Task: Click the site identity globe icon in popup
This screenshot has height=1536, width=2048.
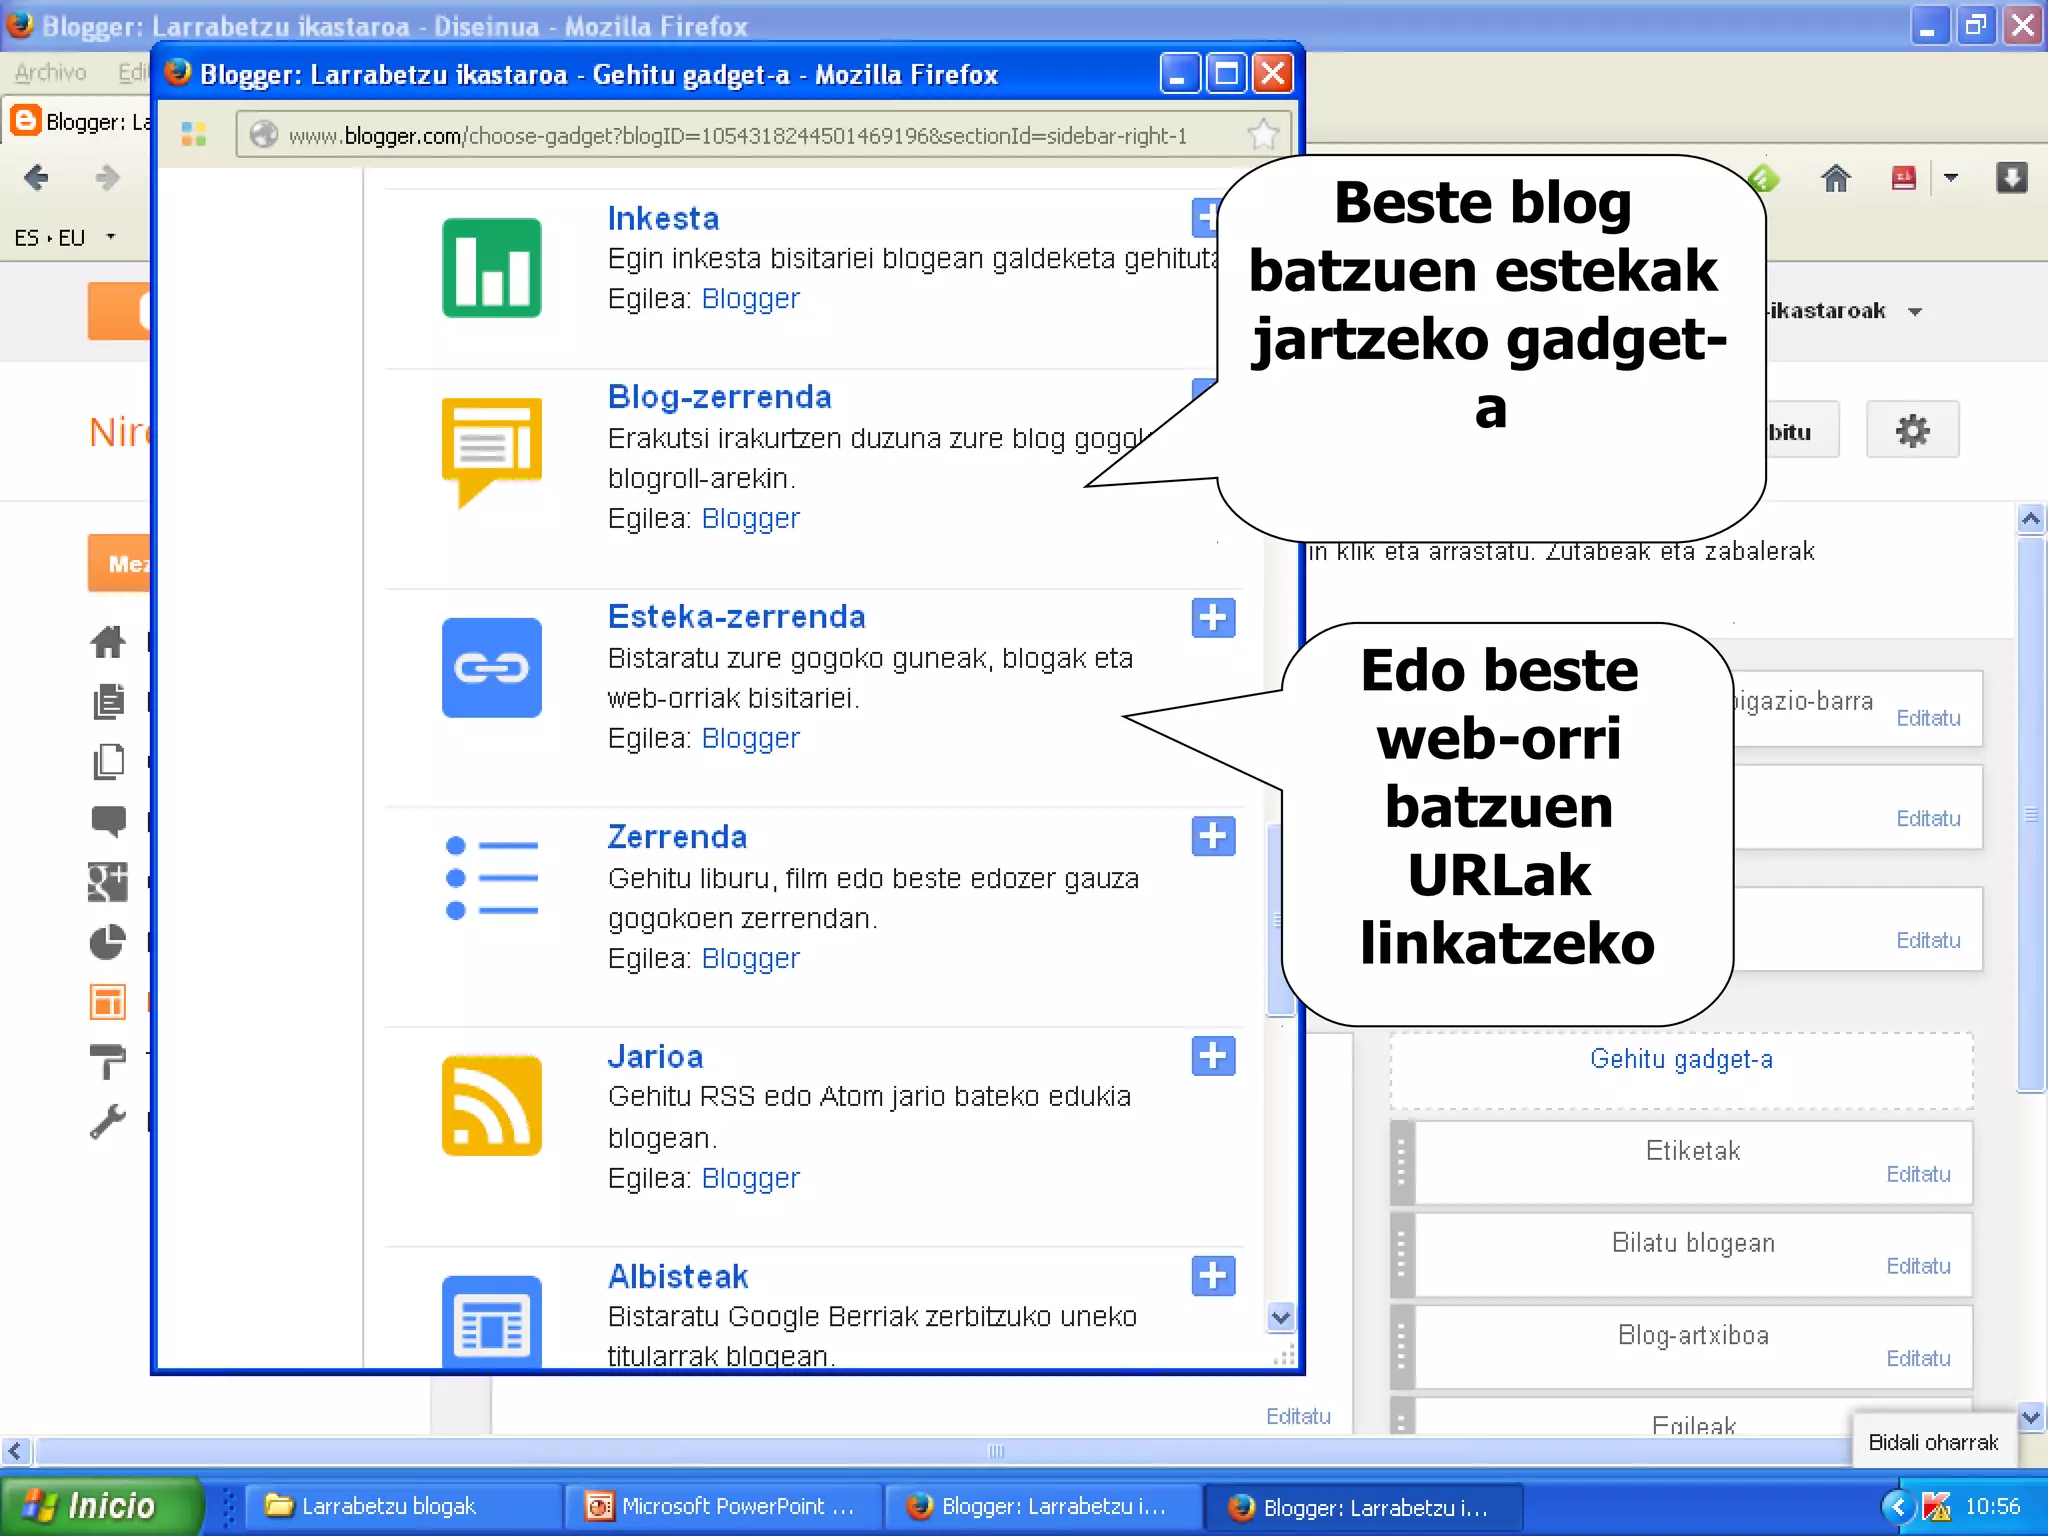Action: pos(263,134)
